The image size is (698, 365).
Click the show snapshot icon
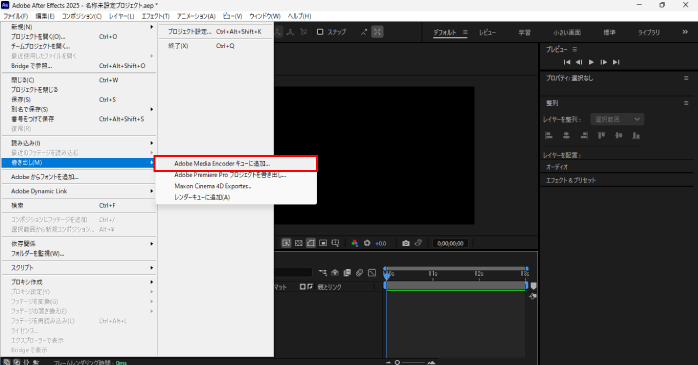(418, 243)
